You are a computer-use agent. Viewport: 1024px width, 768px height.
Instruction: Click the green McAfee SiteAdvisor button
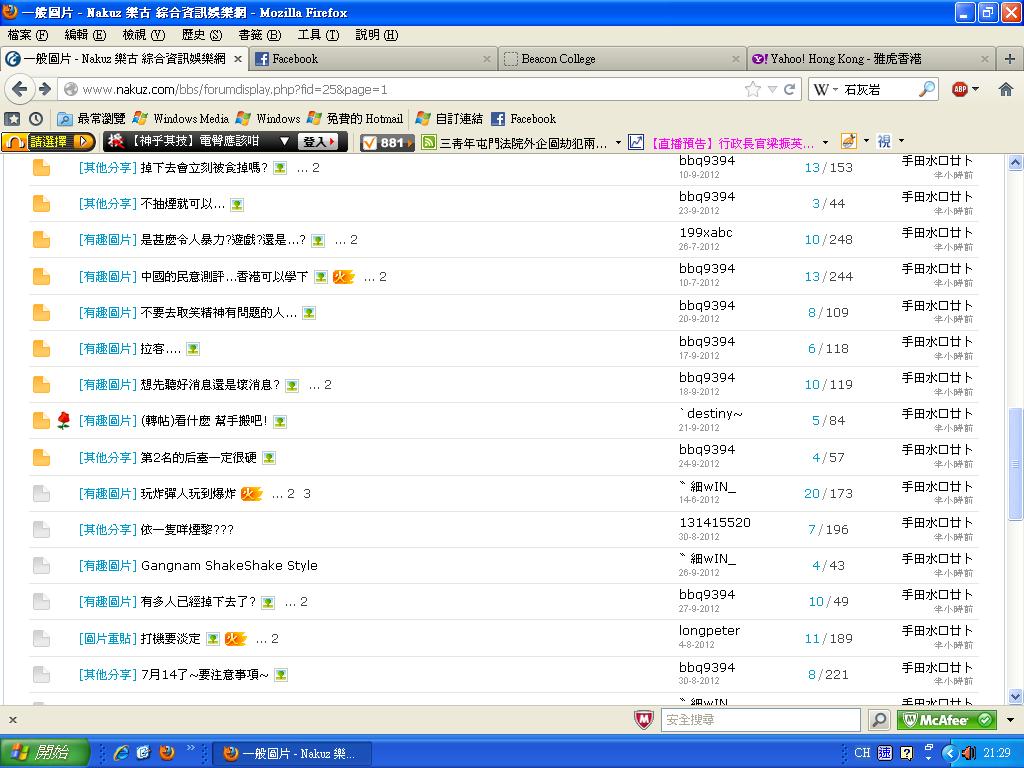[x=947, y=720]
